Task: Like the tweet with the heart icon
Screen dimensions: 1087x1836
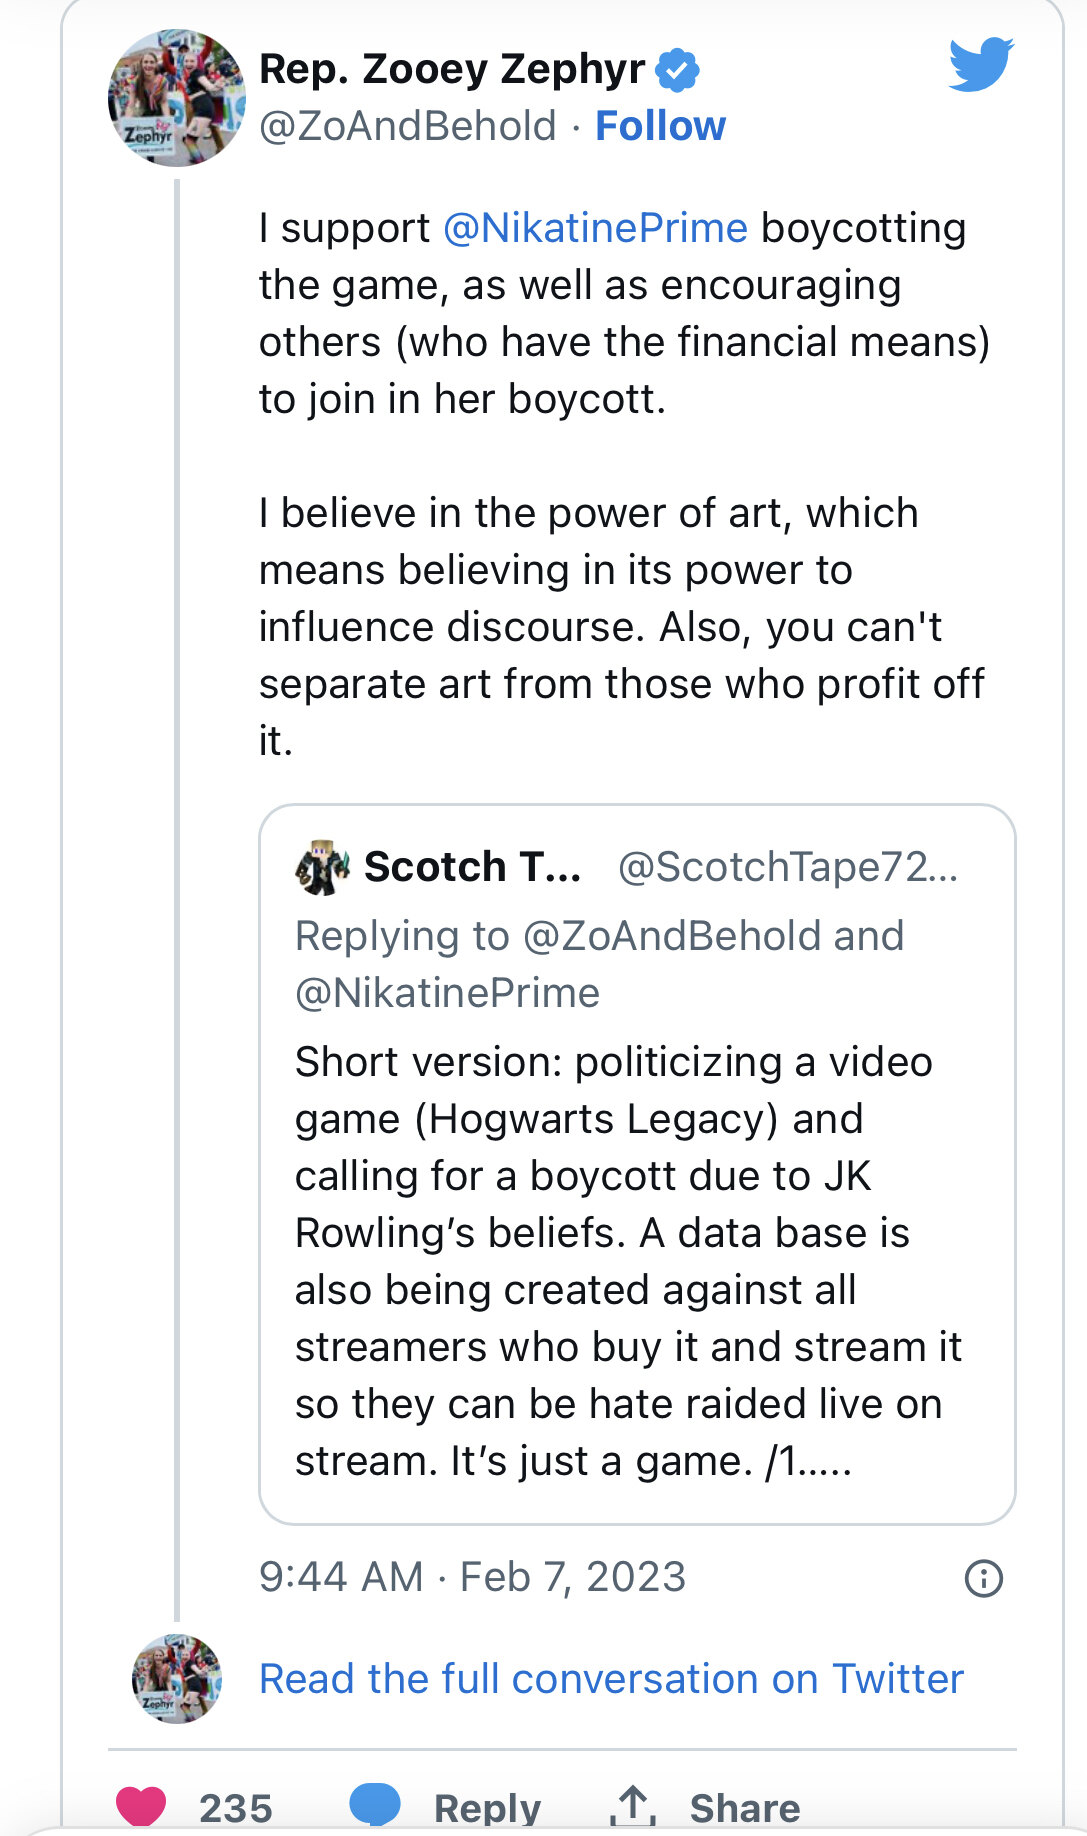Action: coord(141,1806)
